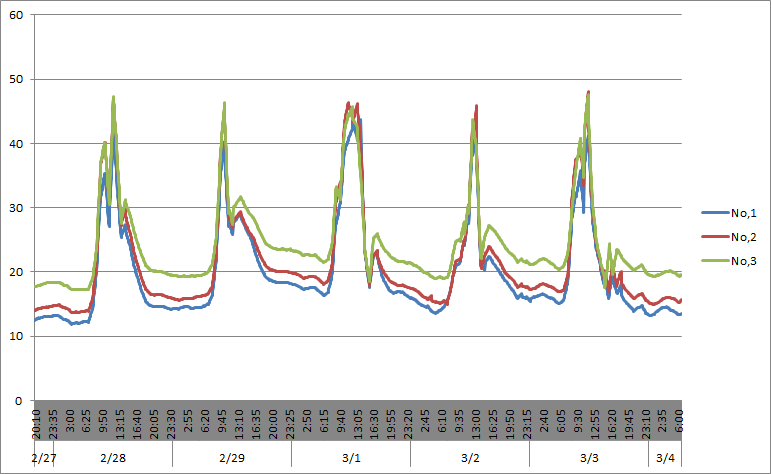Select the 60 label on vertical axis

(x=14, y=16)
